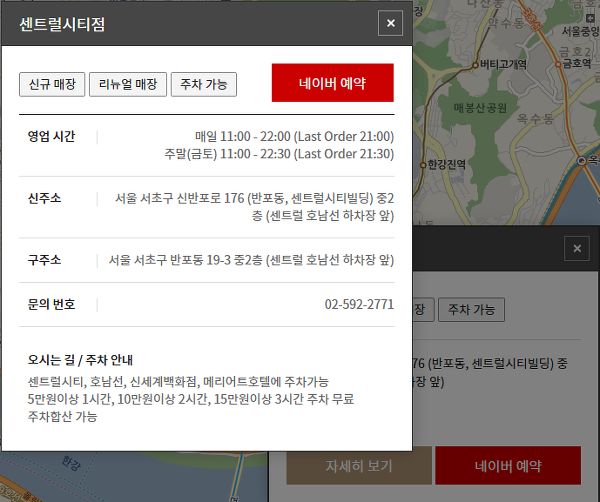600x502 pixels.
Task: Click the 옥수동 label on map
Action: tap(535, 119)
